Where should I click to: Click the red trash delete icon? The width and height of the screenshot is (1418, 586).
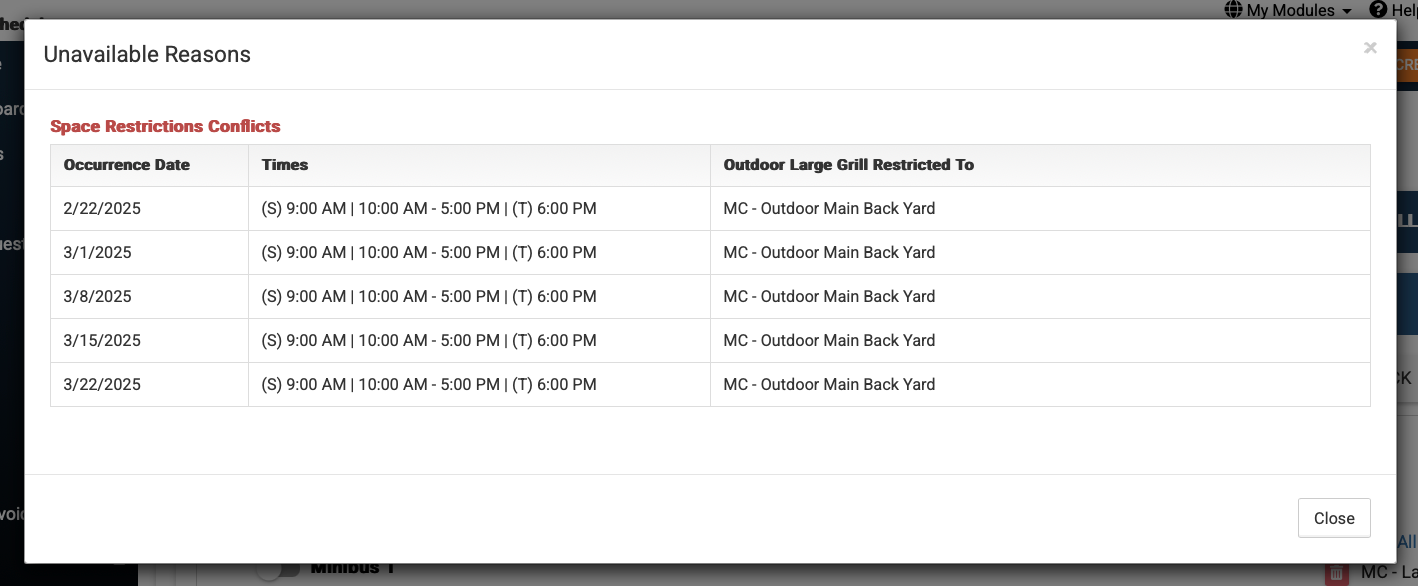pyautogui.click(x=1334, y=574)
